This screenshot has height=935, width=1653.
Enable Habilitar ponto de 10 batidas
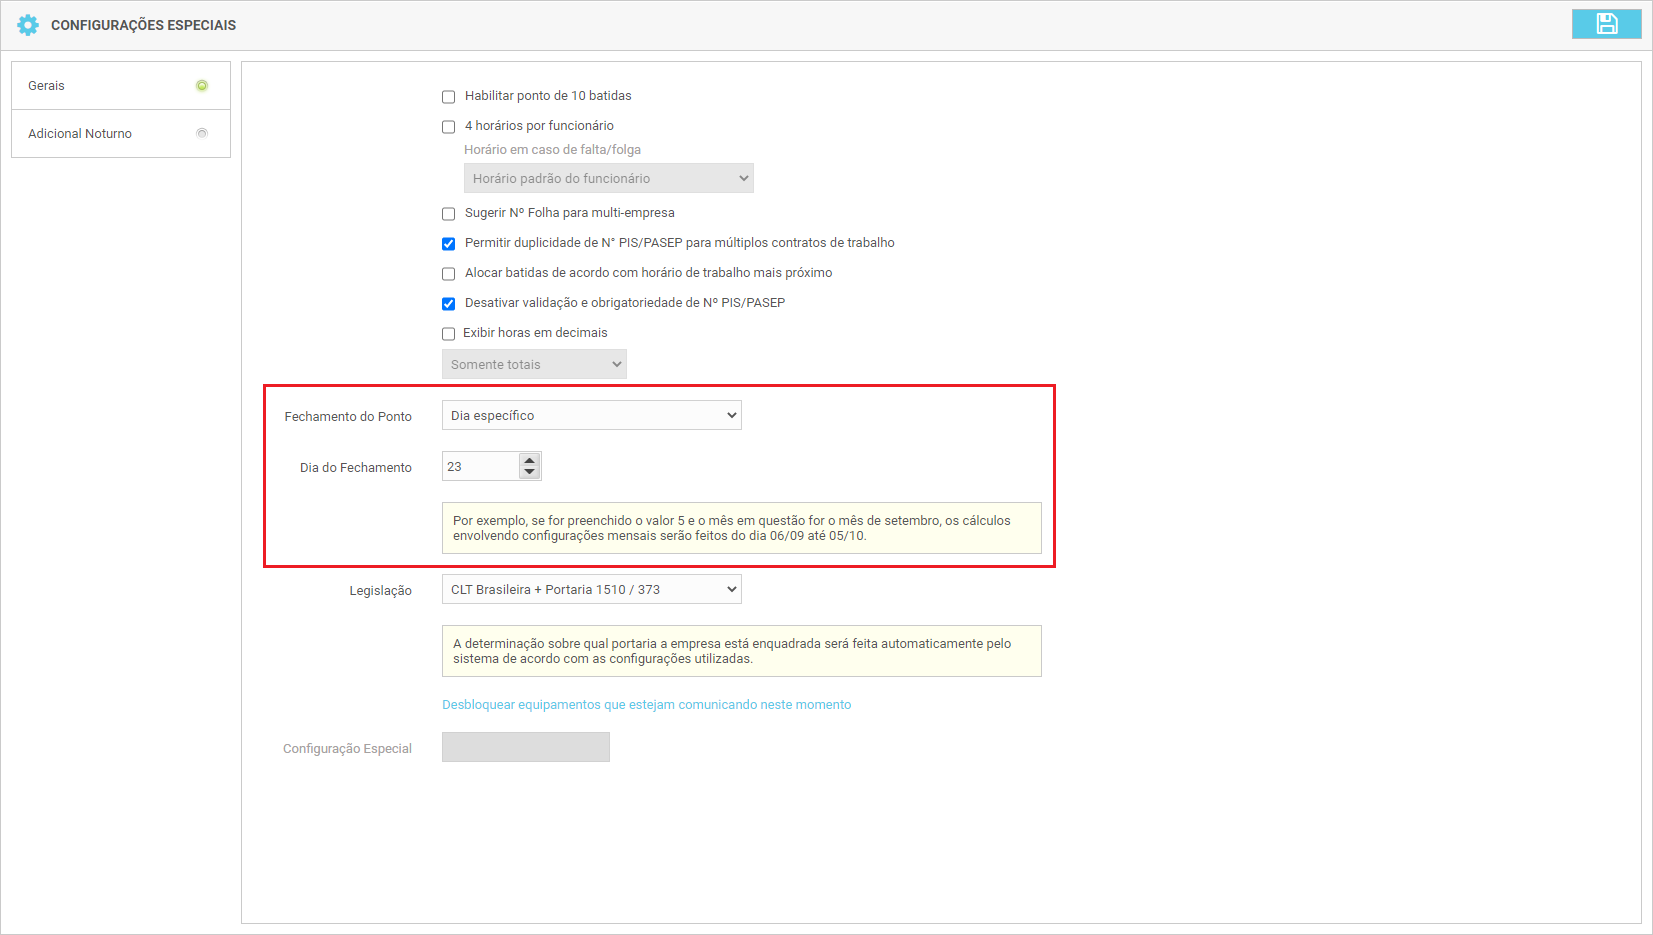[x=449, y=97]
